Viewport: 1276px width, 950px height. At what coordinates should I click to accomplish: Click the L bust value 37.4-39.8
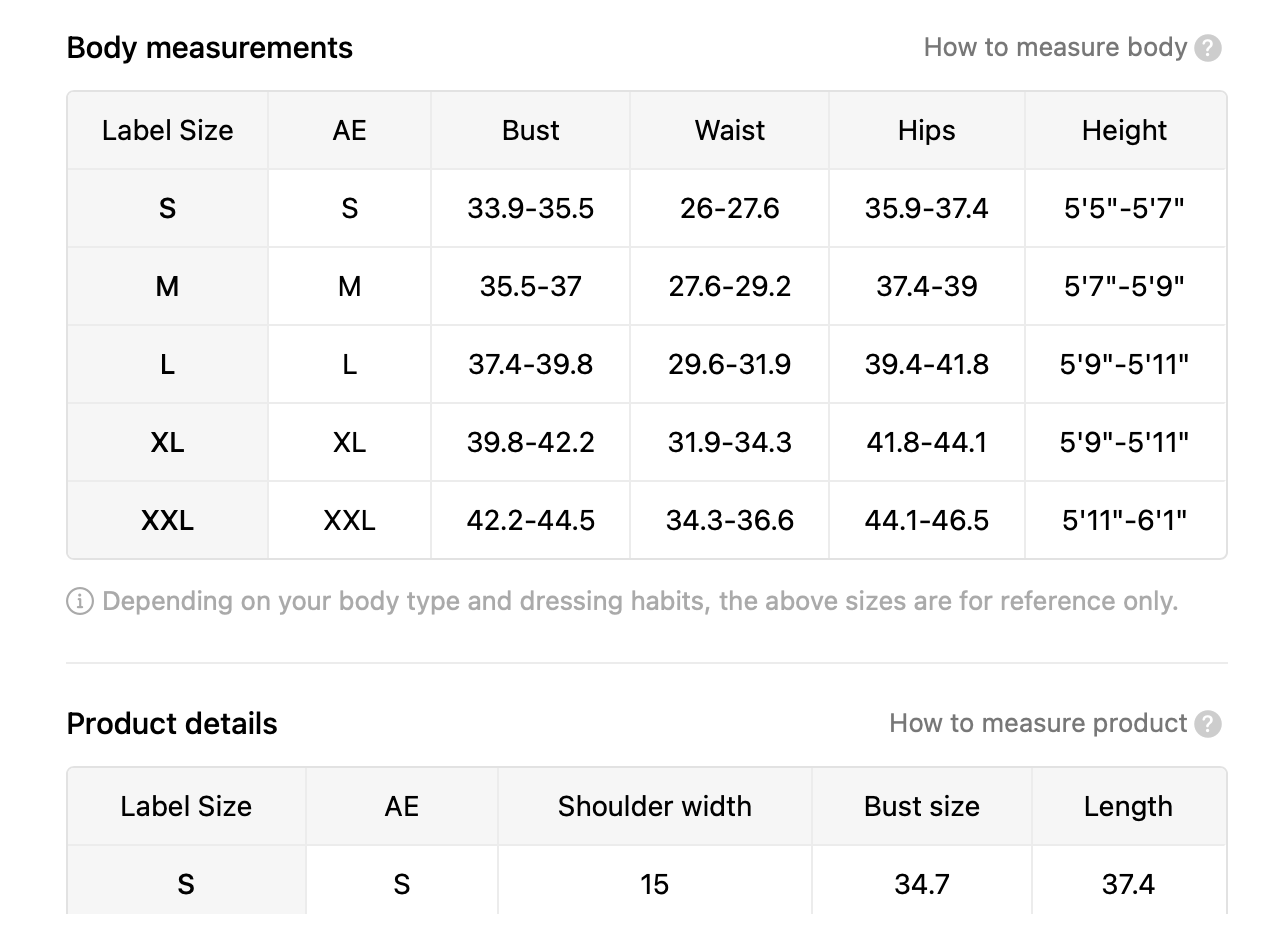tap(531, 365)
